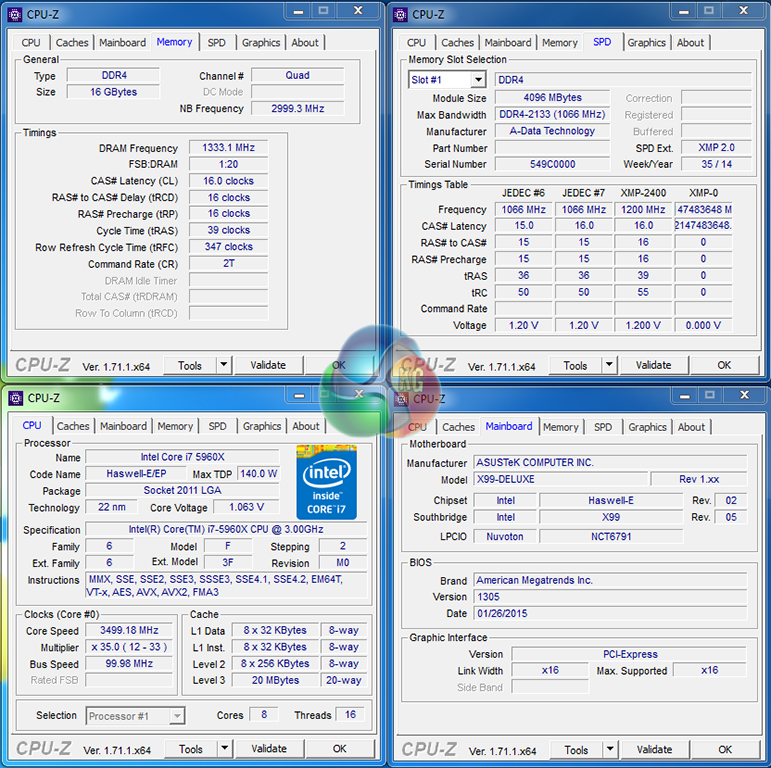Click Tools button in CPU window

pos(191,749)
